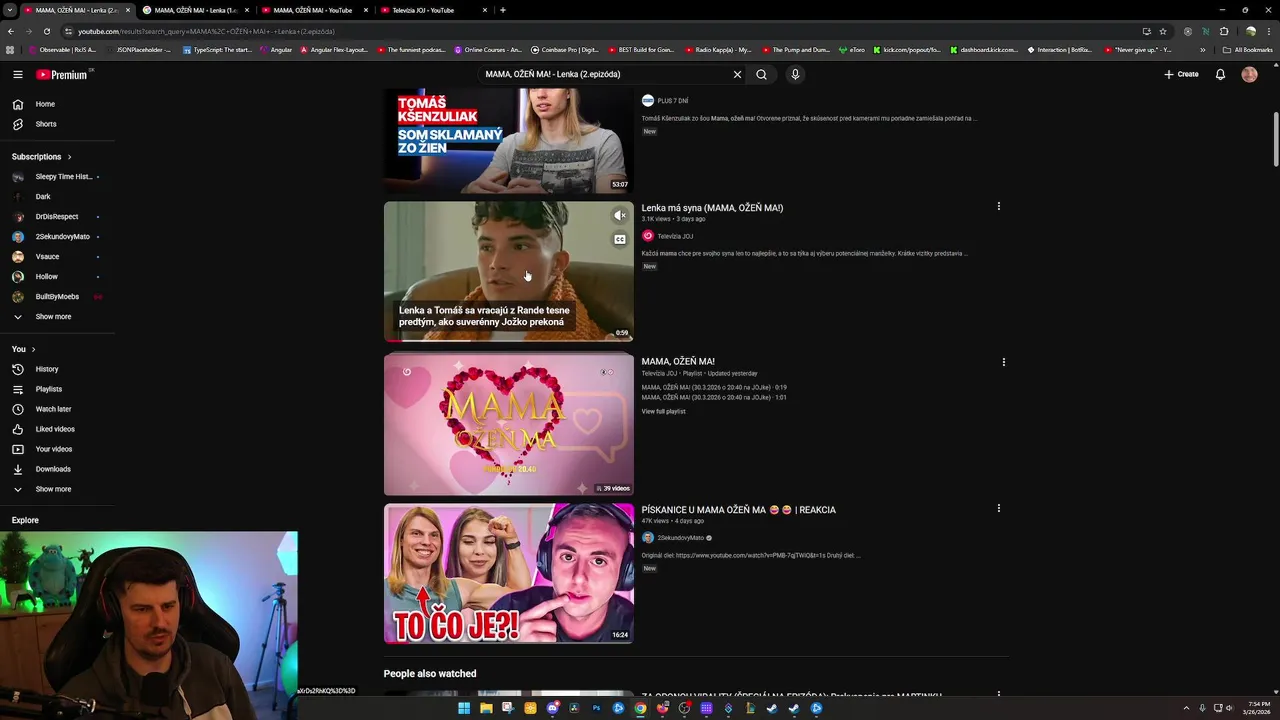
Task: Reload the page
Action: [x=46, y=31]
